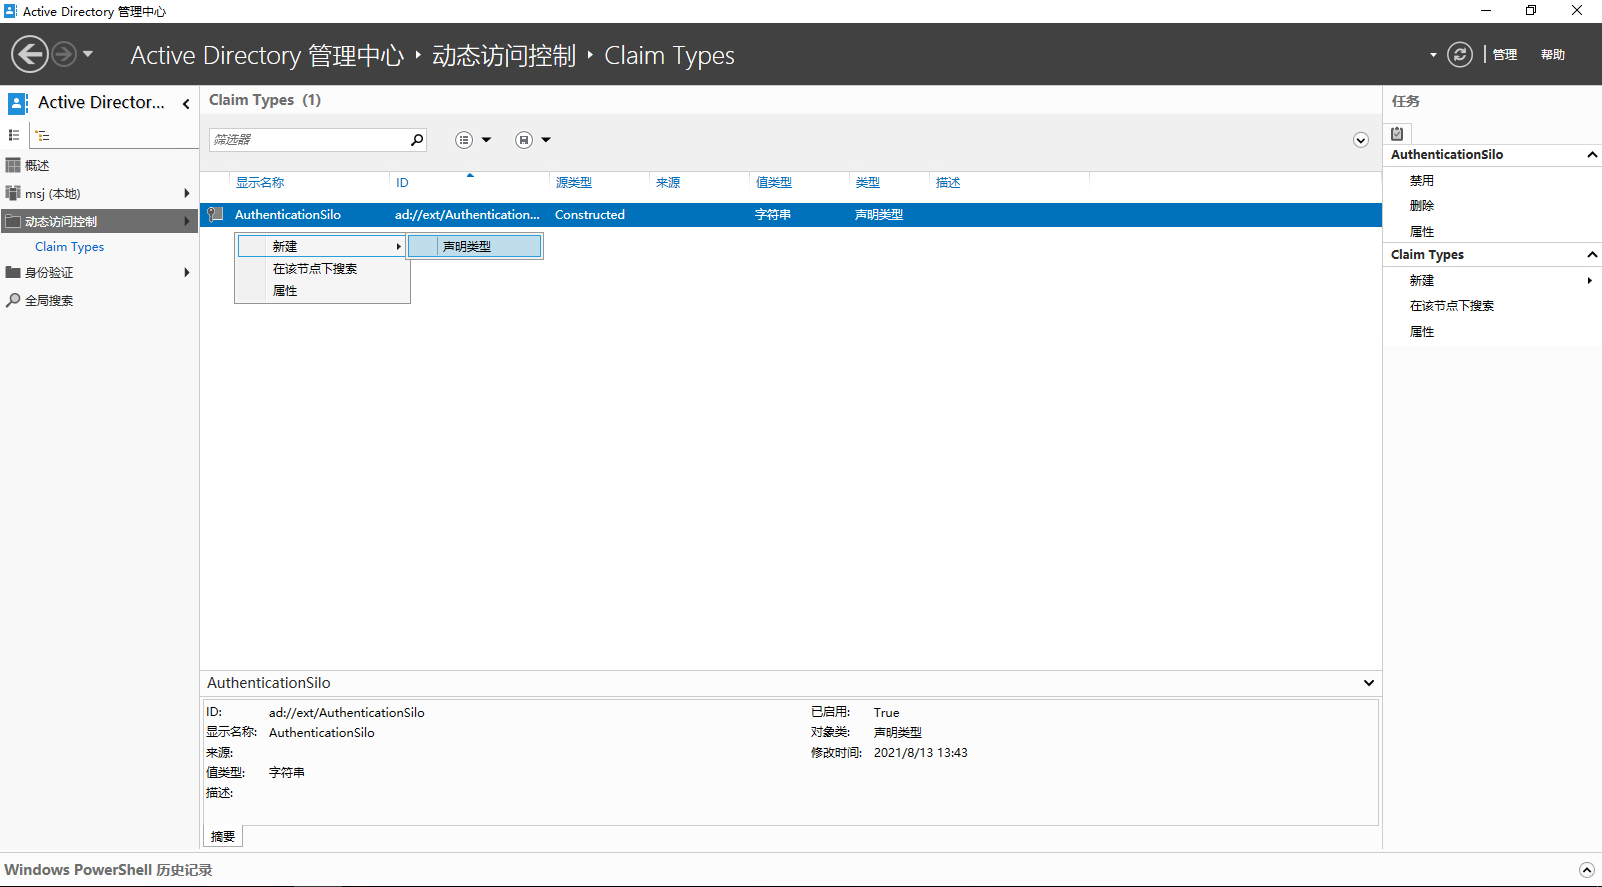Open the 管理 menu
The image size is (1602, 887).
coord(1505,55)
